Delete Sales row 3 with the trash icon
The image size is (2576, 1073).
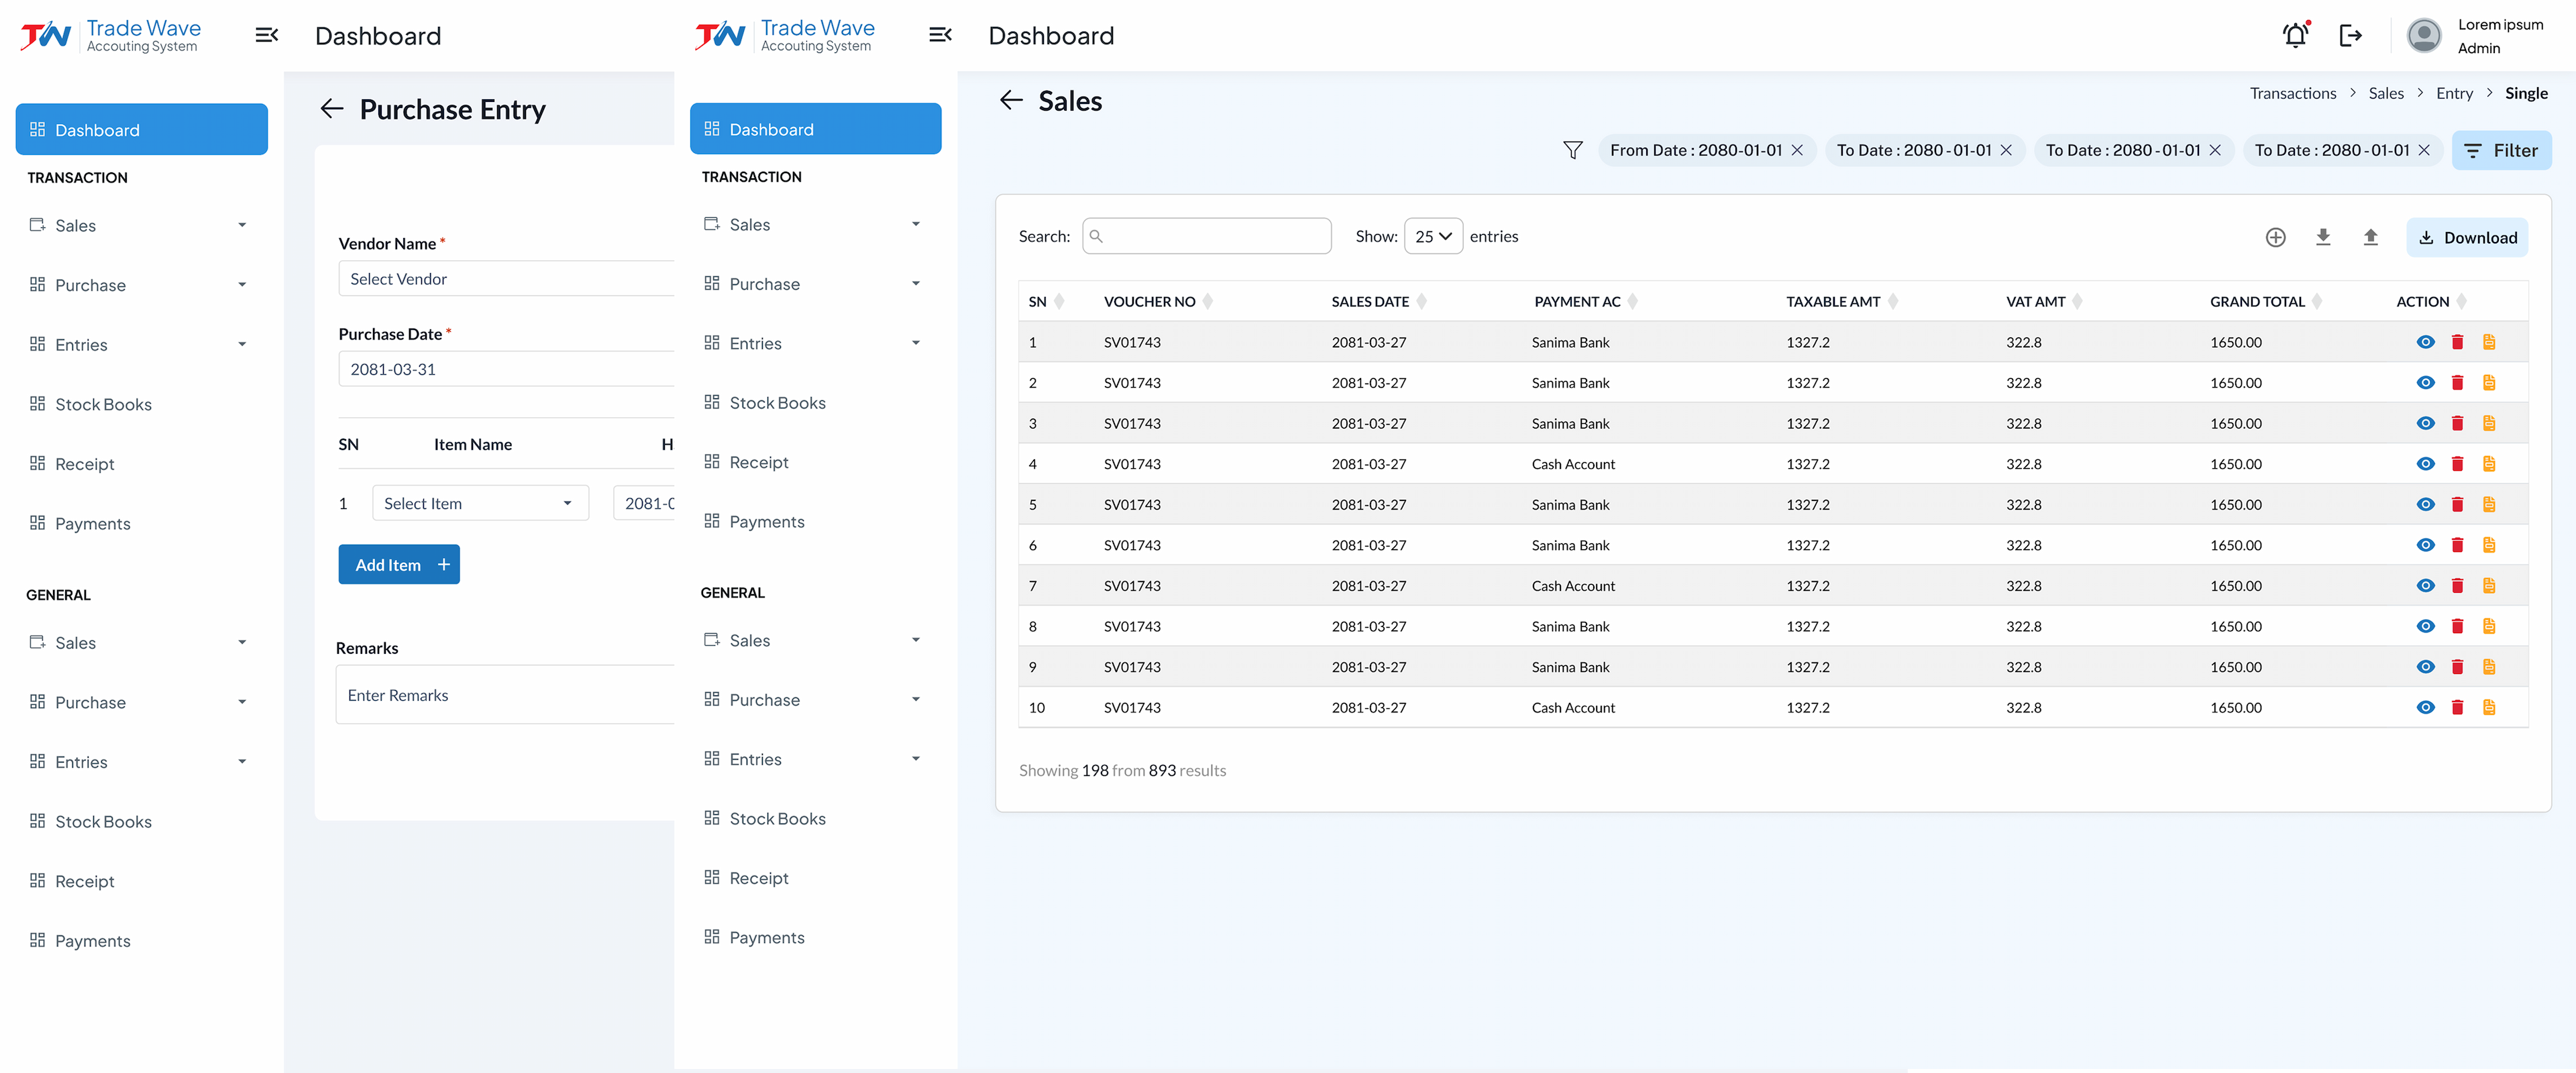pos(2457,424)
